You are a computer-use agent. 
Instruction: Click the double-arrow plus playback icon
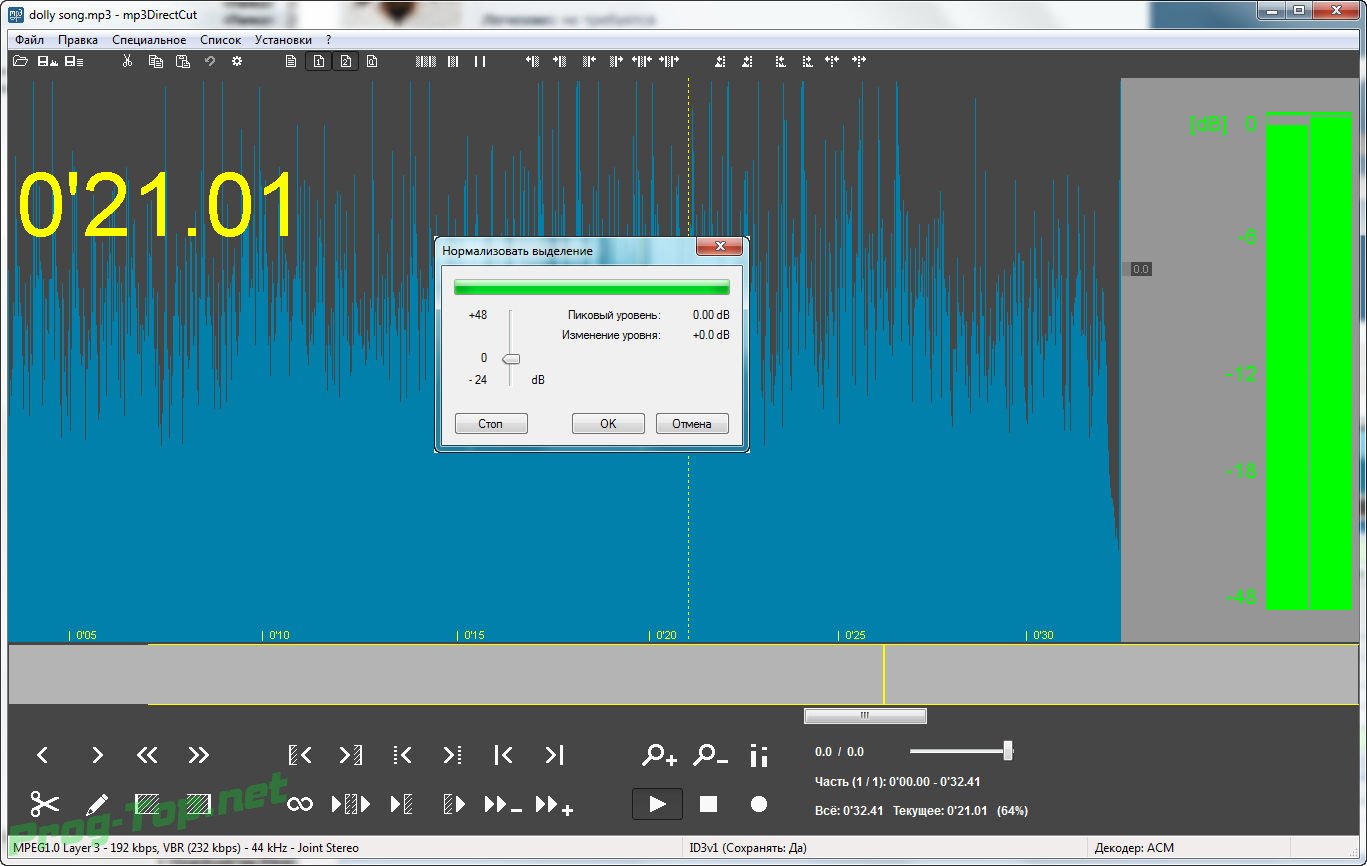click(x=554, y=804)
